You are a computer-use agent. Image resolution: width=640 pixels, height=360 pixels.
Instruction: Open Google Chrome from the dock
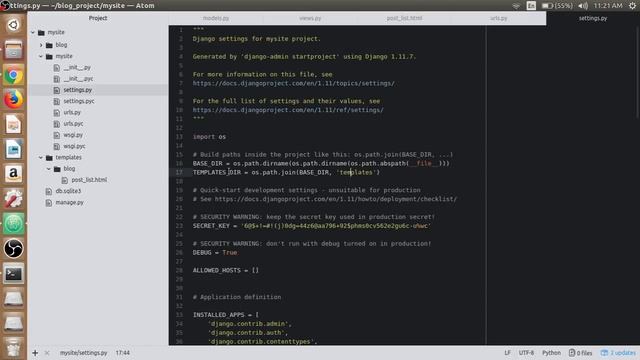[x=13, y=75]
